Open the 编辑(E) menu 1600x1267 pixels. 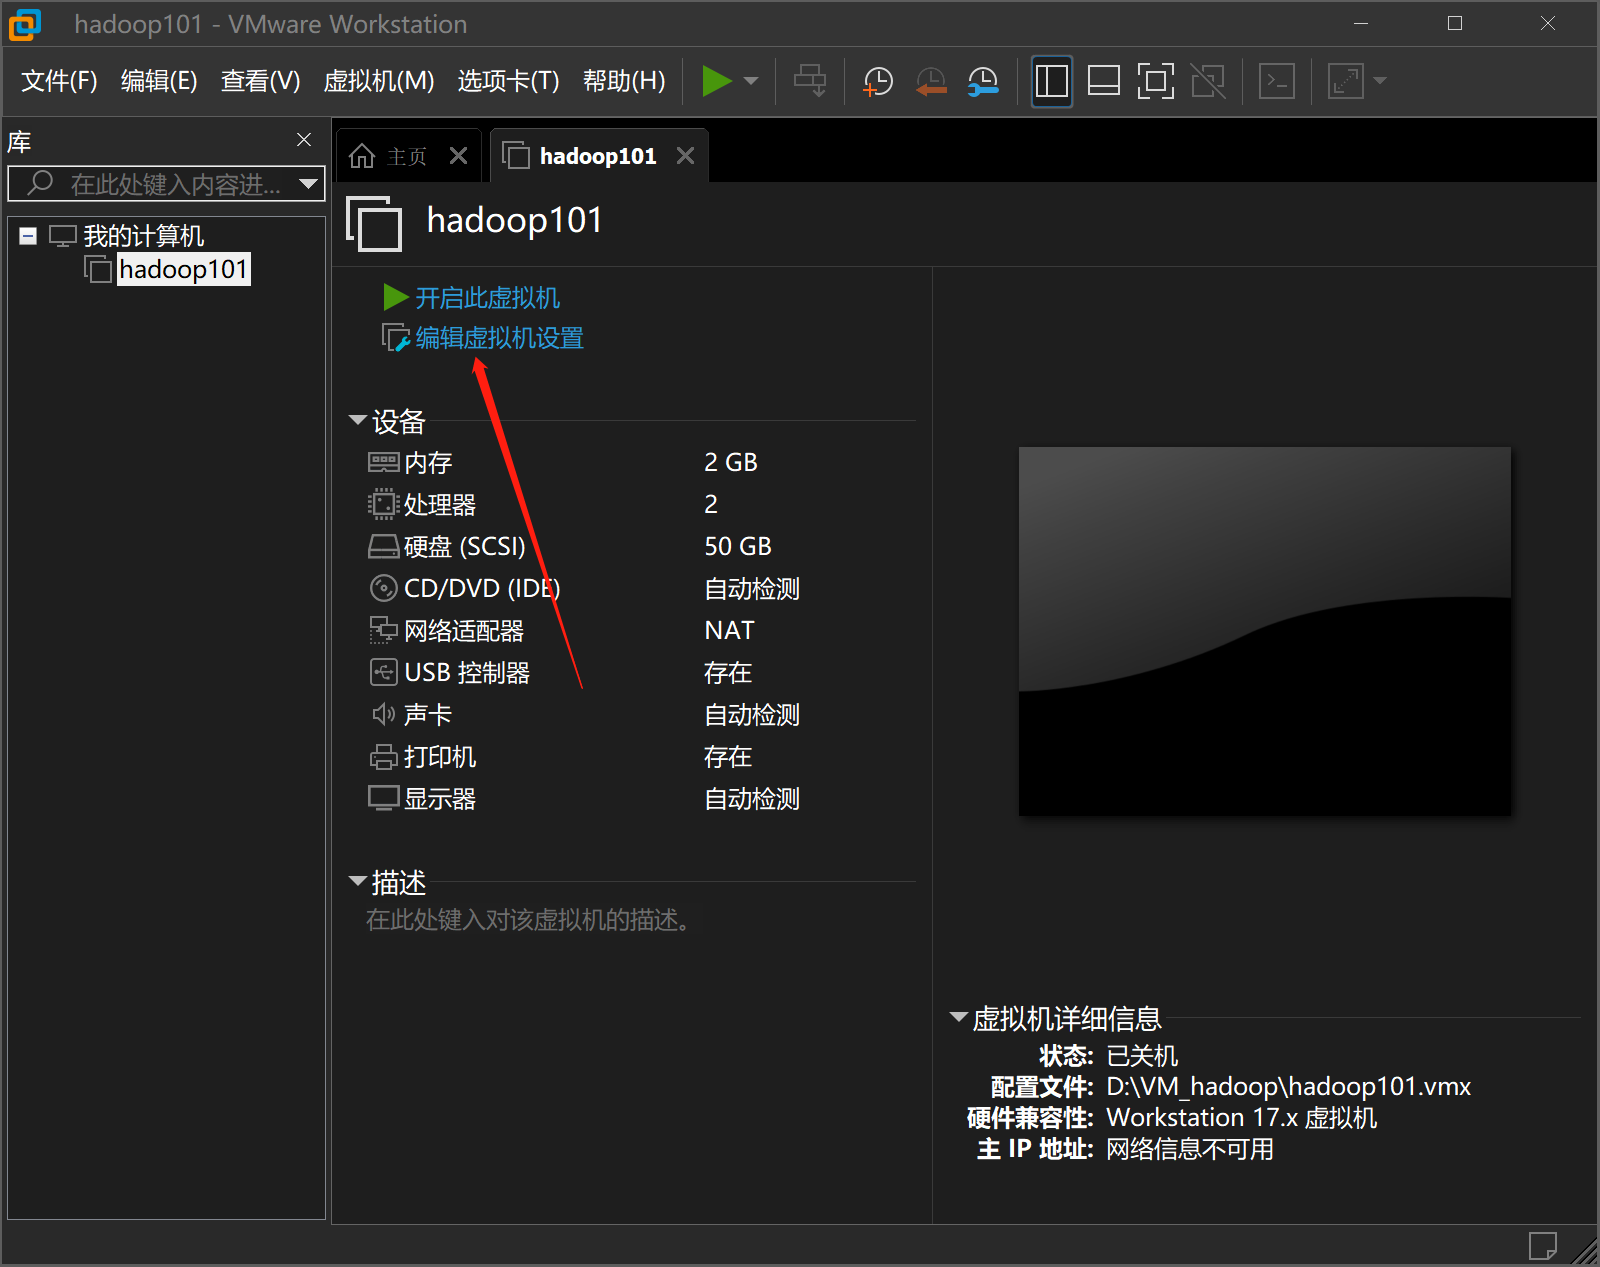tap(159, 81)
